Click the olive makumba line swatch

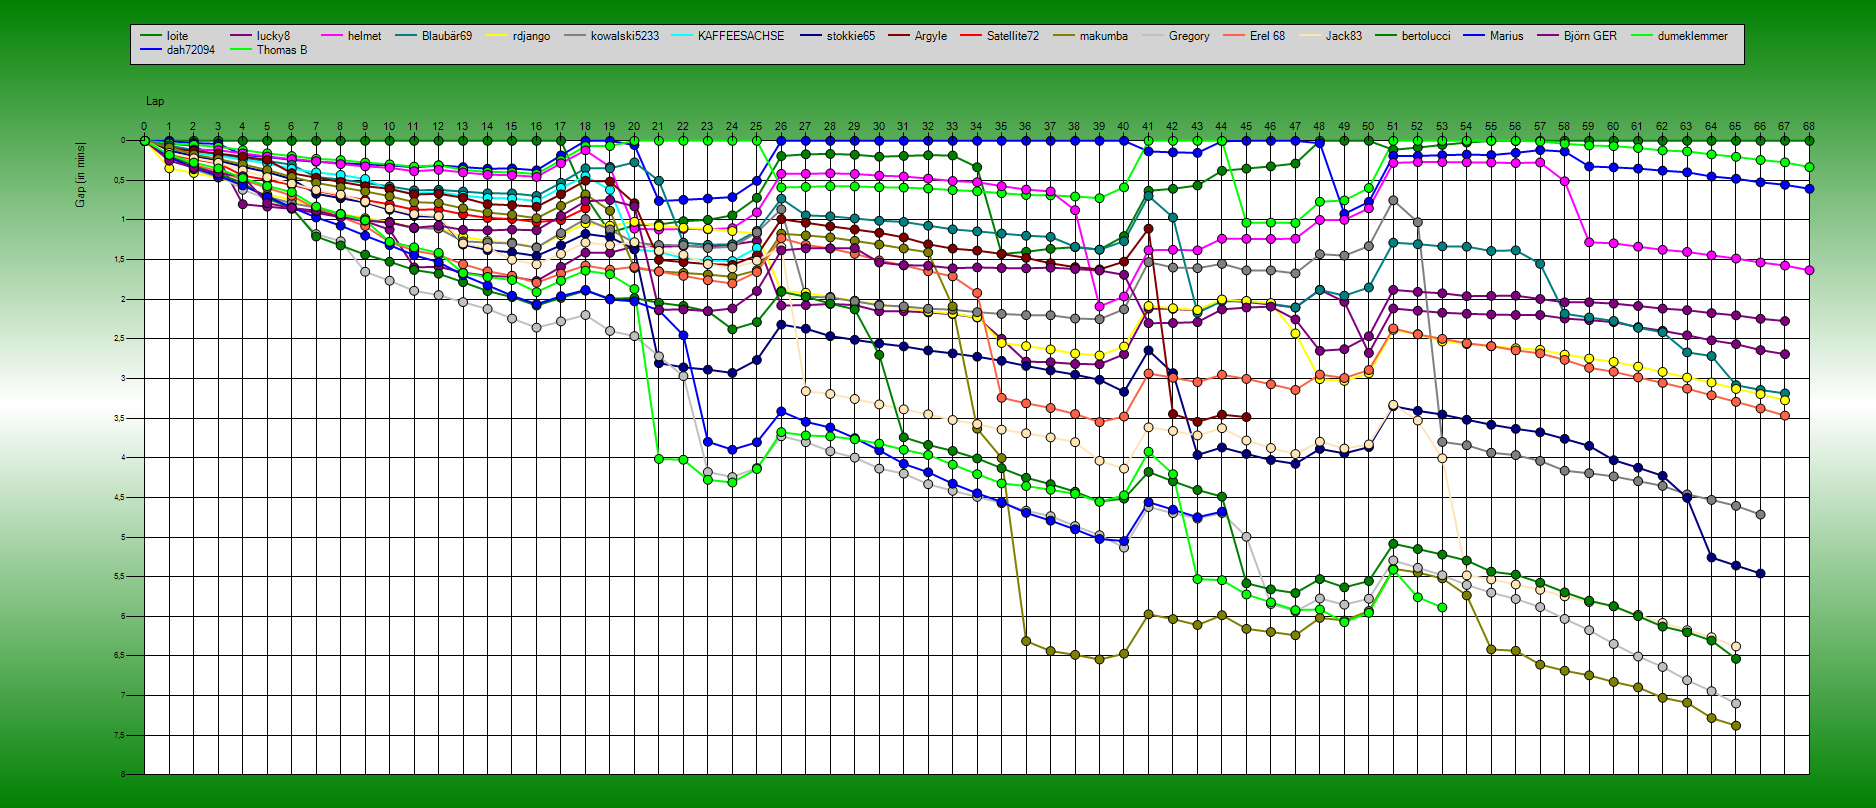click(x=1064, y=36)
